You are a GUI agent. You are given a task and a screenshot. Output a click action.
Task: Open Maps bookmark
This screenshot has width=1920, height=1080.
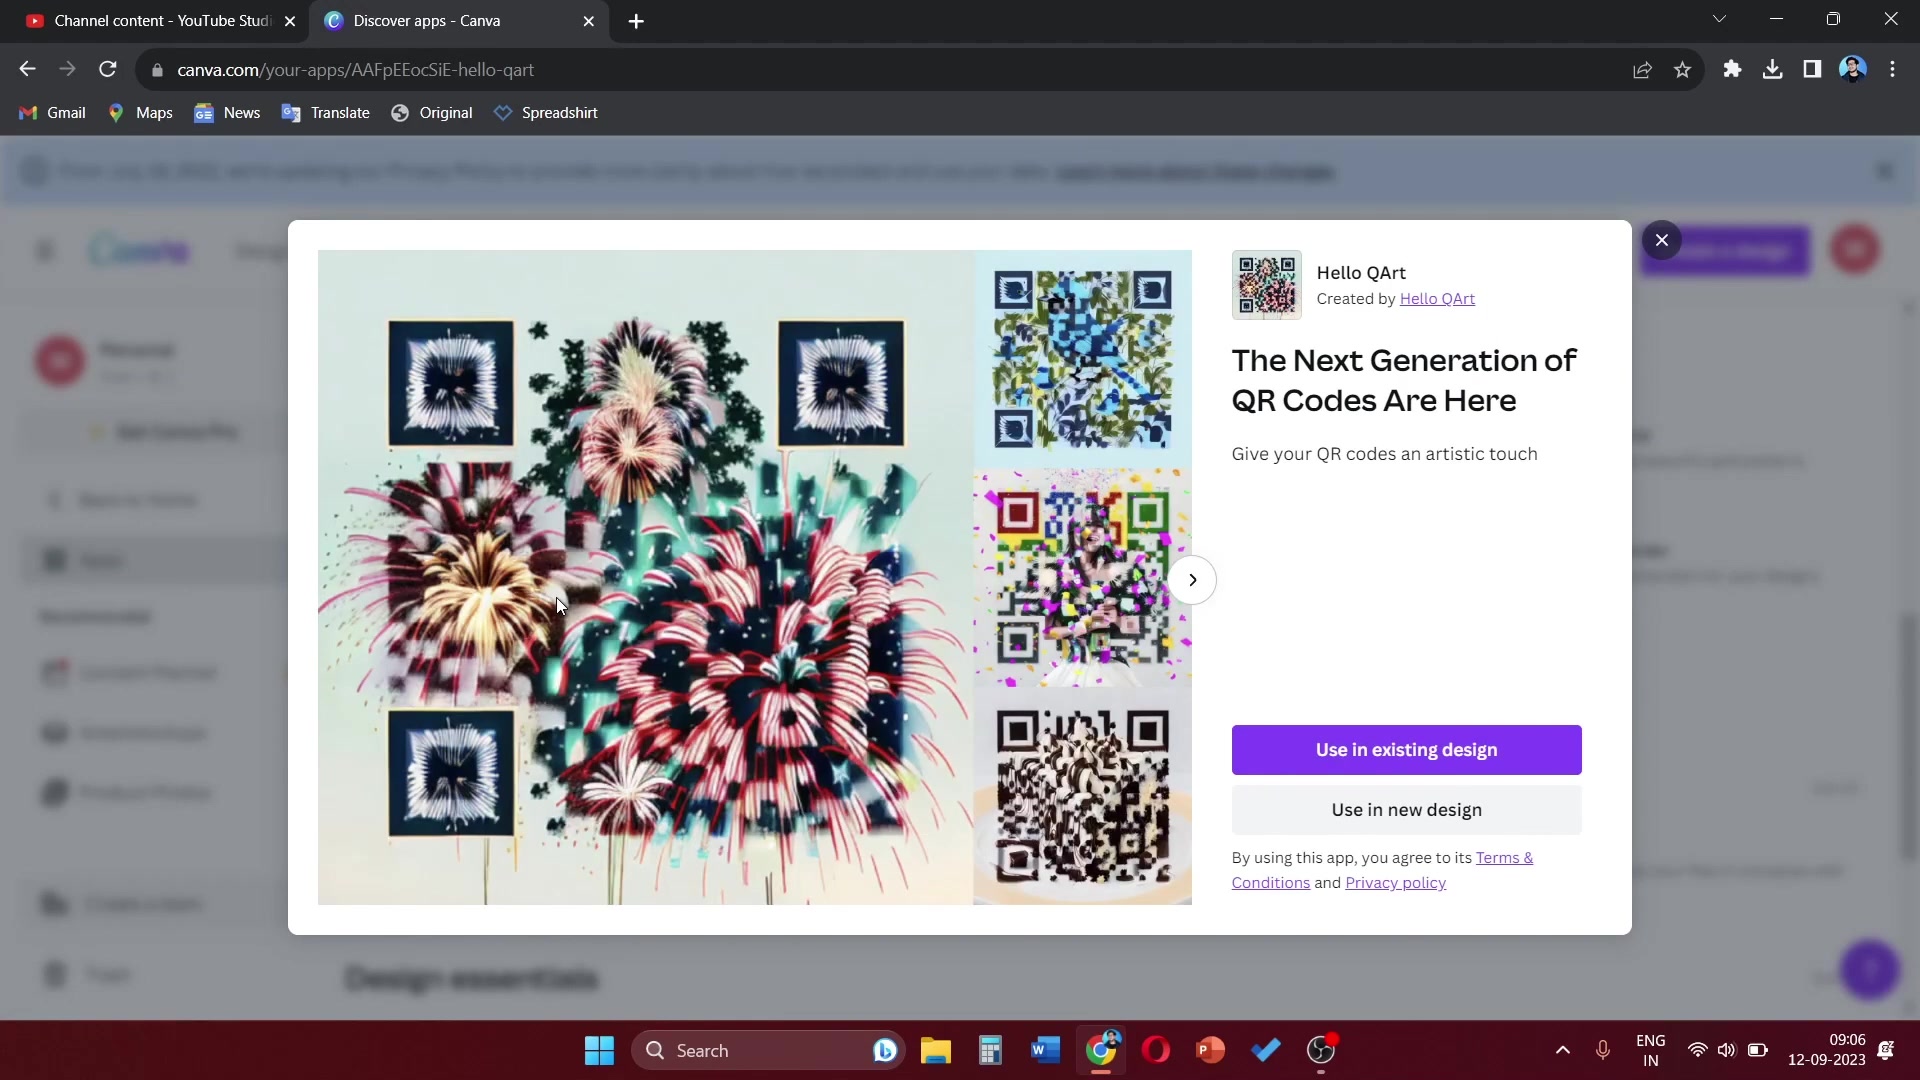(141, 113)
